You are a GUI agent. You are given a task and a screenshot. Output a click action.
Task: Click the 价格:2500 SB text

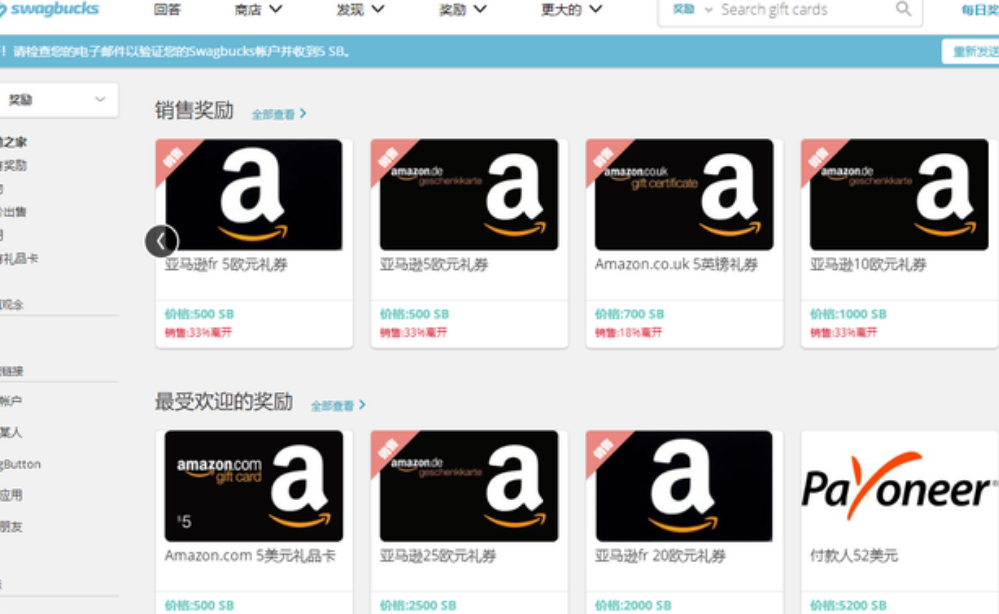pyautogui.click(x=418, y=605)
